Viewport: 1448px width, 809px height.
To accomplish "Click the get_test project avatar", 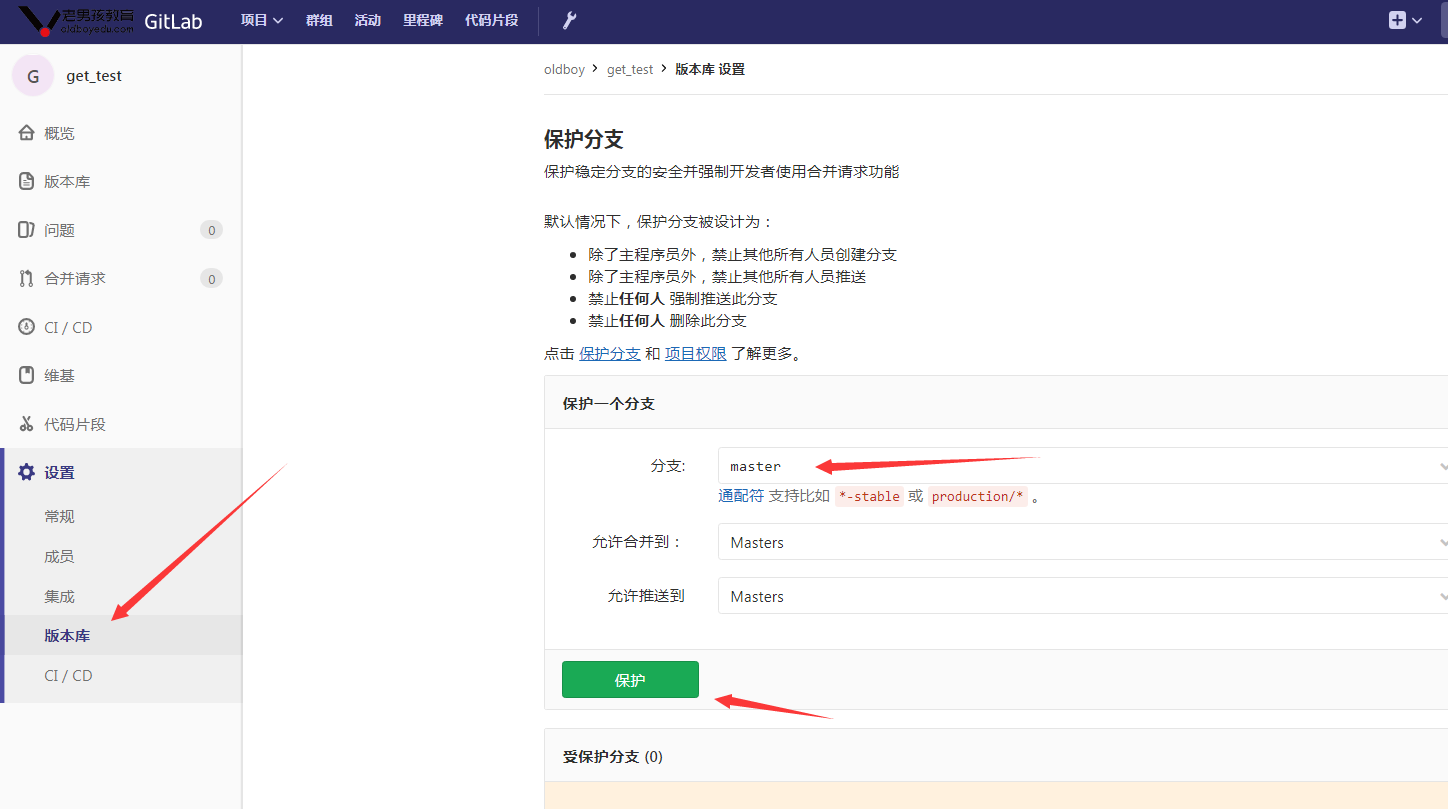I will 33,76.
